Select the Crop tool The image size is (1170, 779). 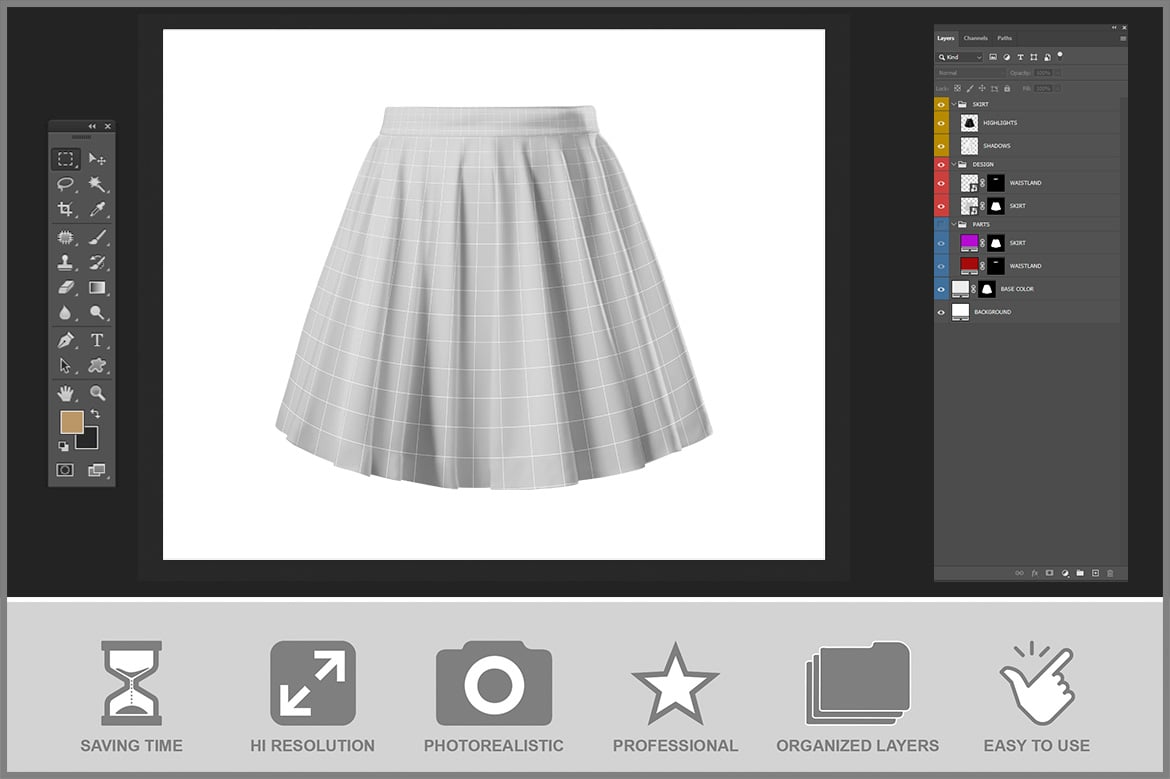tap(66, 209)
